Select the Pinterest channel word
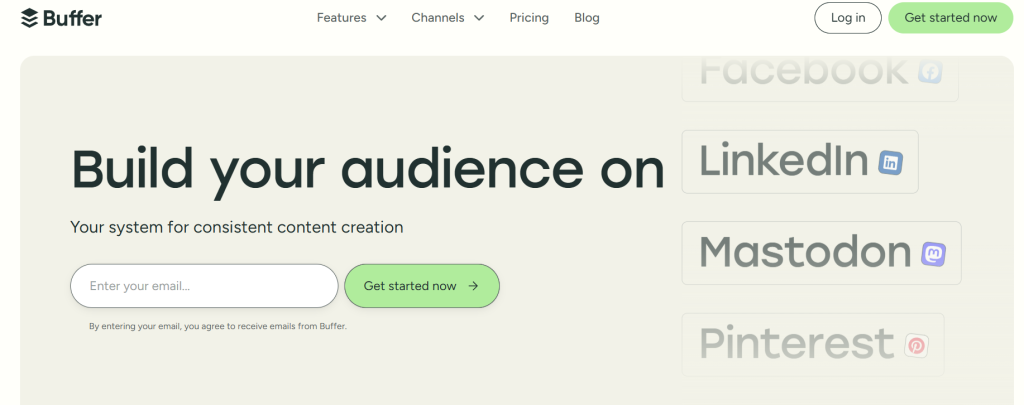 [x=797, y=344]
